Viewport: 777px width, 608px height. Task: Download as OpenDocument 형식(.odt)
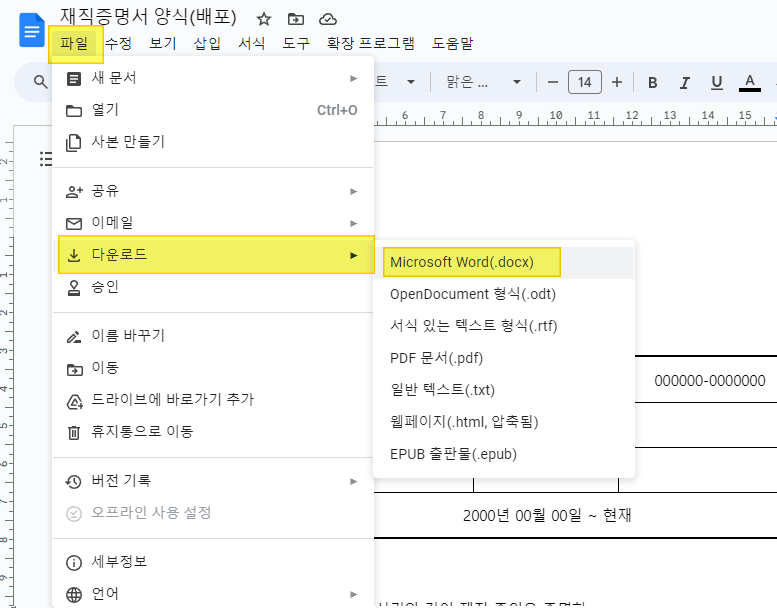[x=504, y=294]
